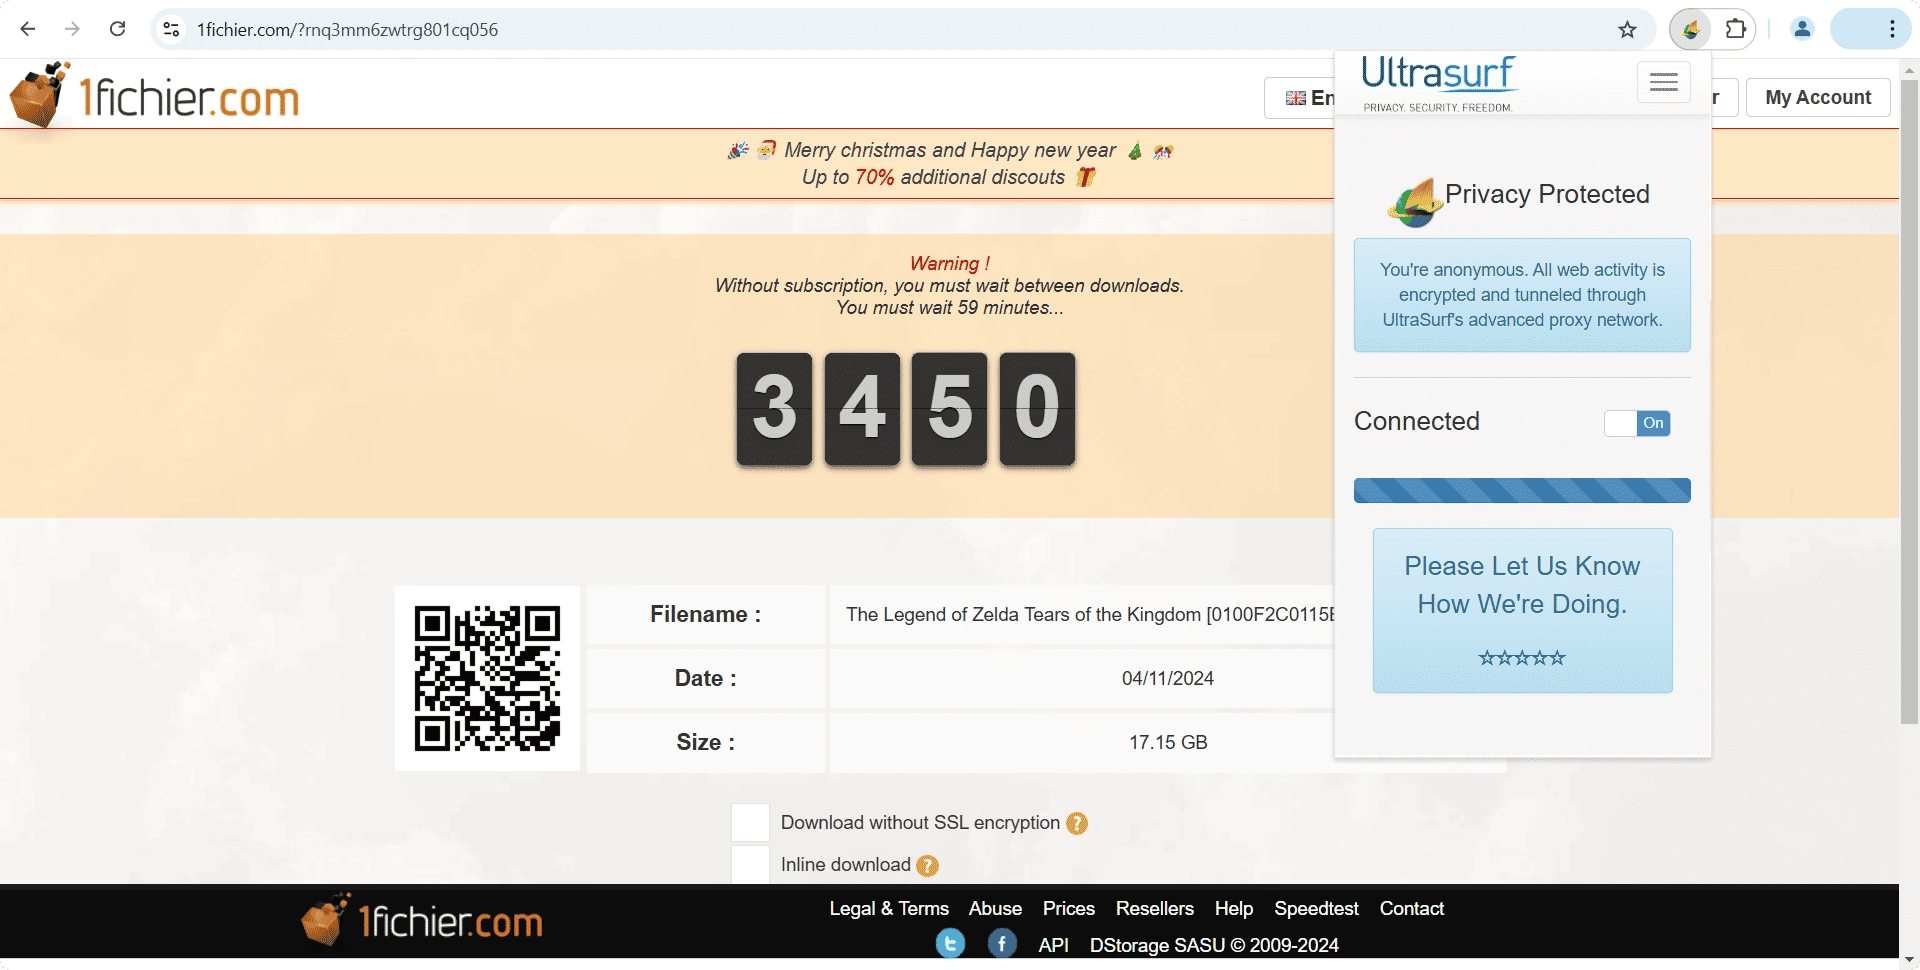Go back to previous page
Image resolution: width=1920 pixels, height=970 pixels.
(28, 29)
